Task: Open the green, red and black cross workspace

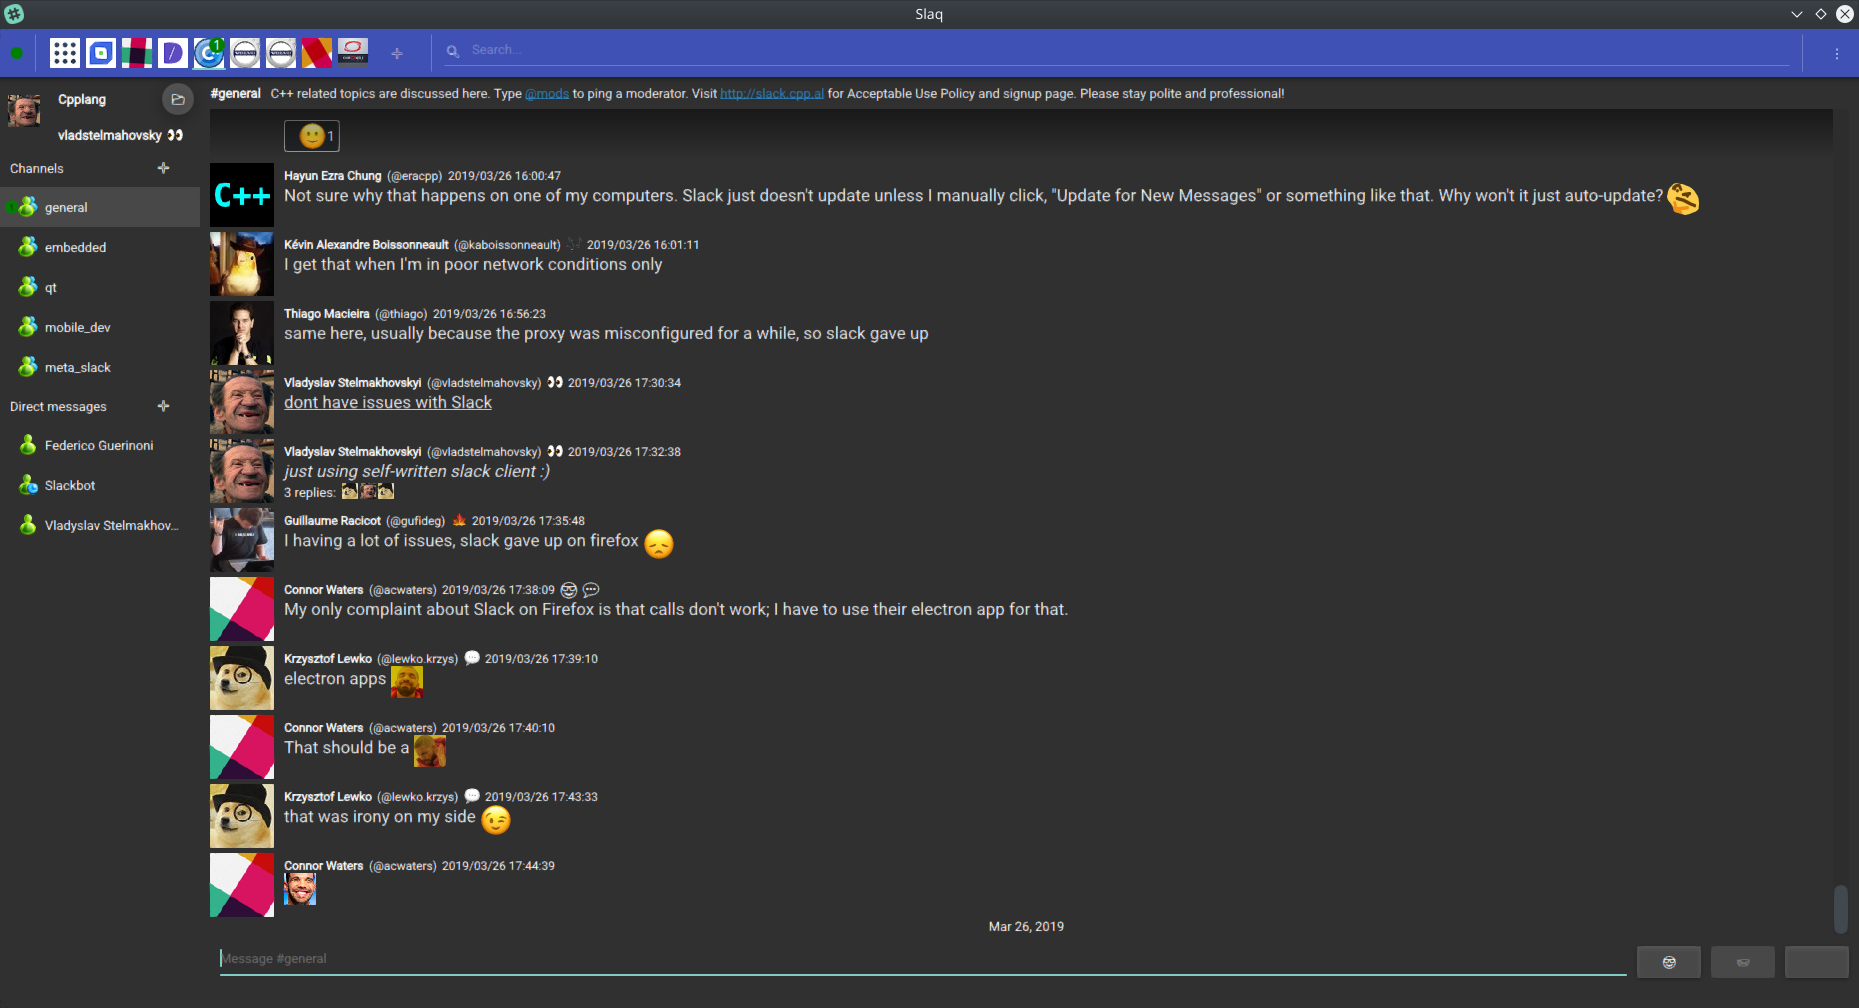Action: click(x=137, y=53)
